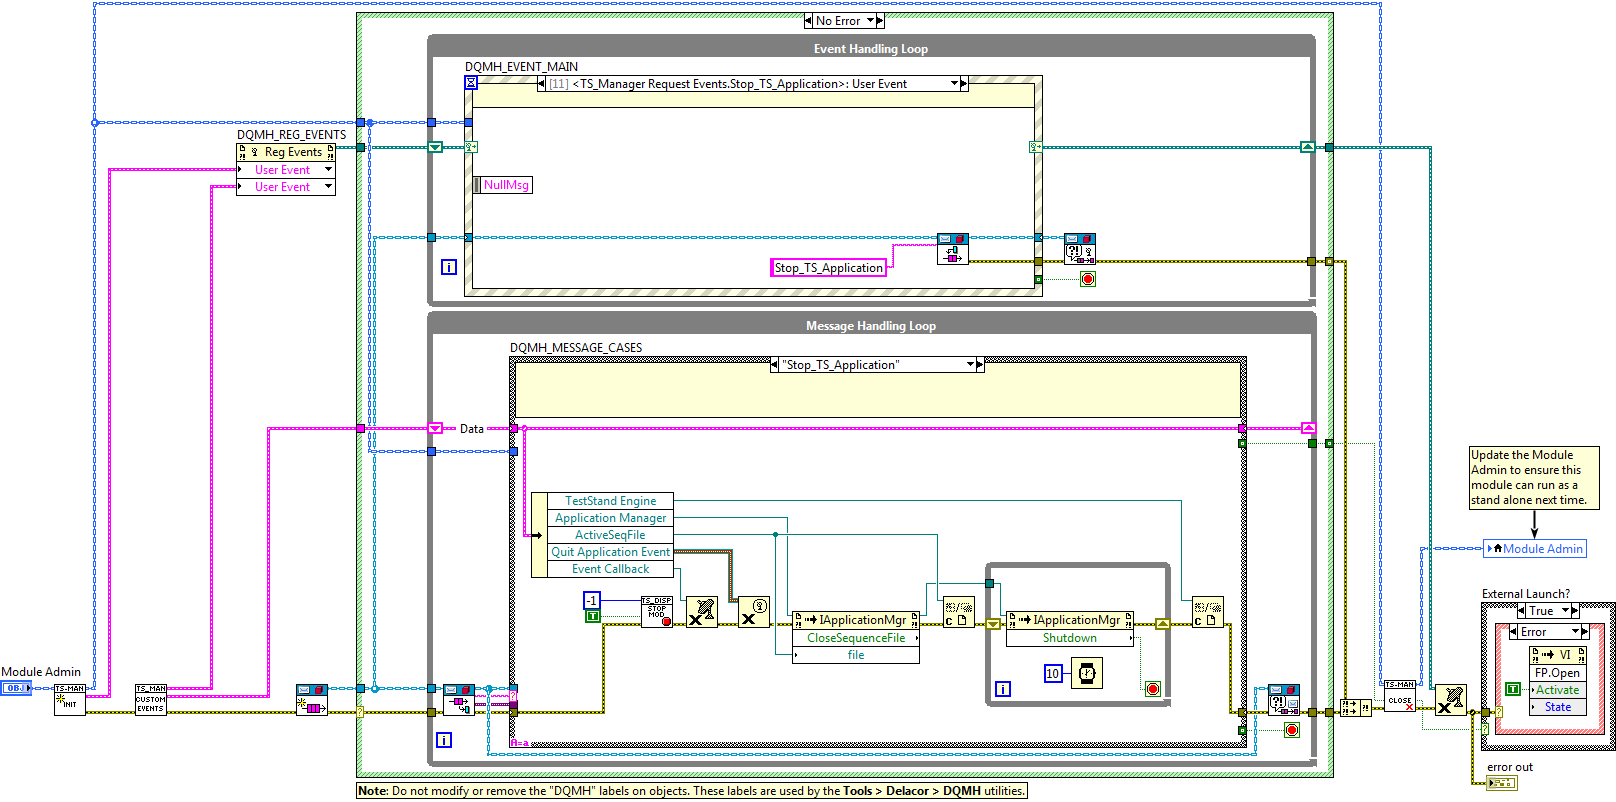
Task: Go to previous DQMH message case
Action: click(x=774, y=365)
